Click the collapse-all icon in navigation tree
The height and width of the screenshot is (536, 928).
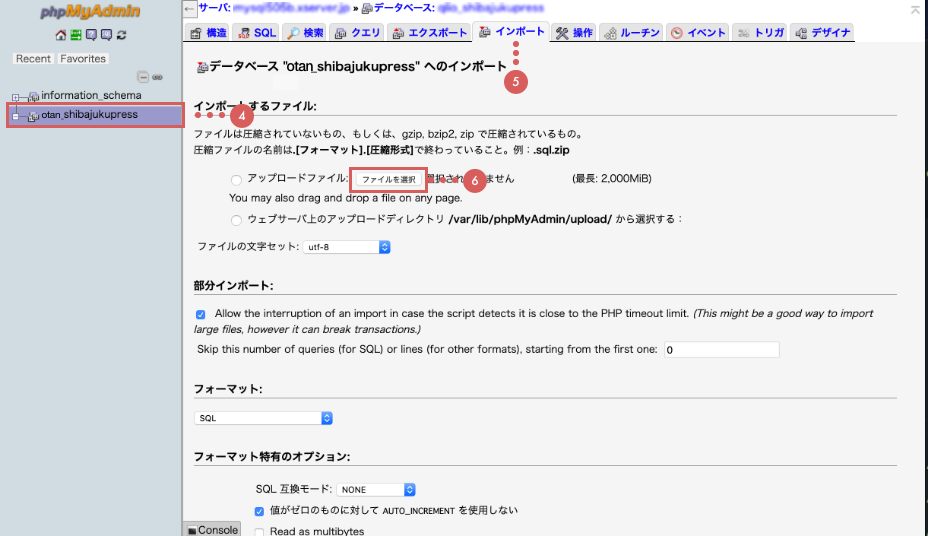(x=143, y=77)
